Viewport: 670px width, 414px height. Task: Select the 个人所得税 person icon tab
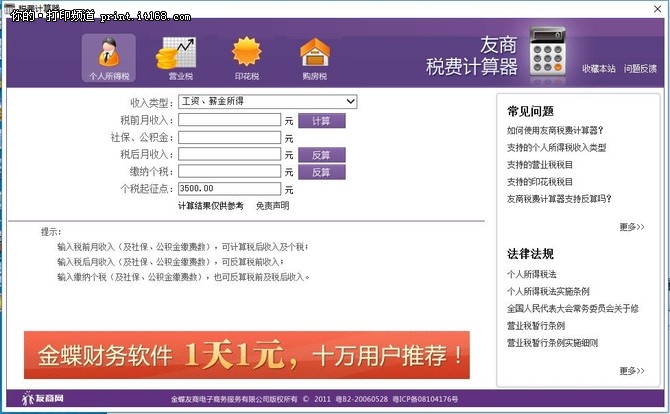109,58
